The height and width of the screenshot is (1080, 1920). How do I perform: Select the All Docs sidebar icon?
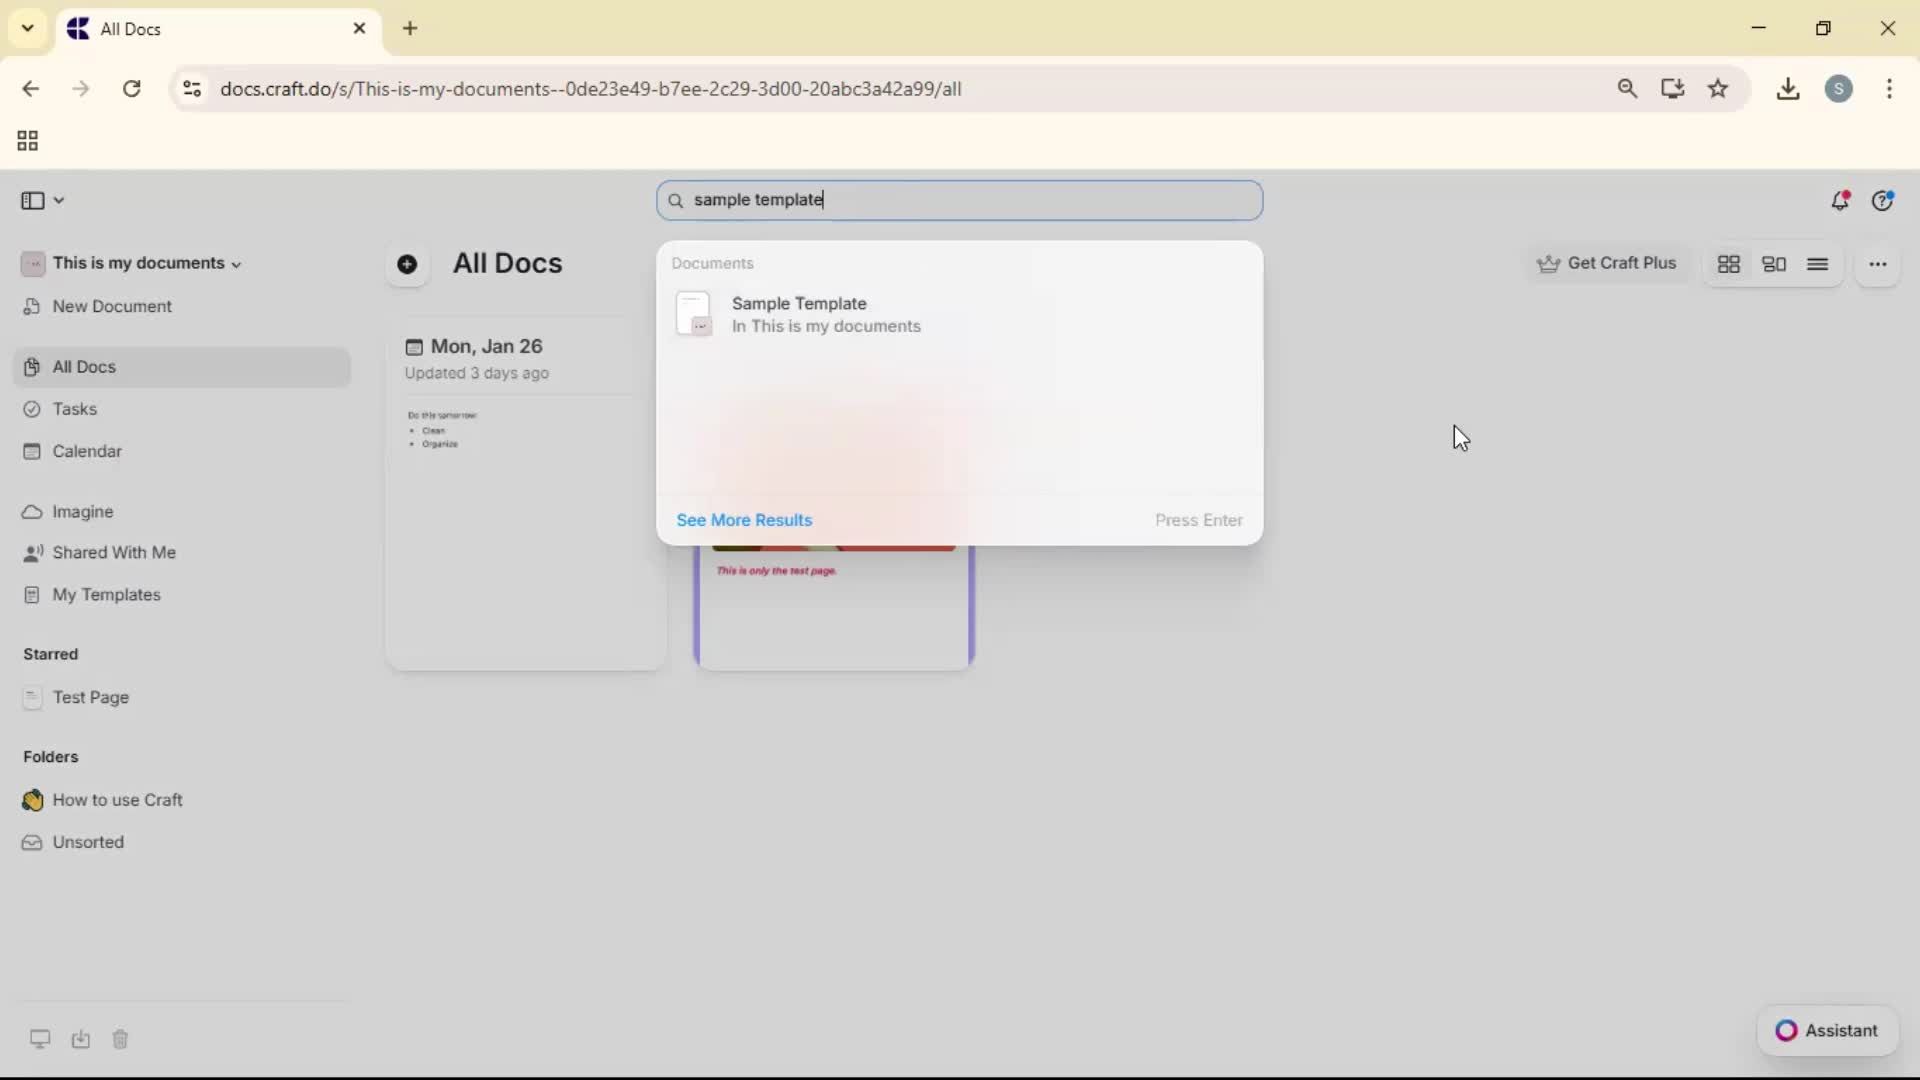83,367
